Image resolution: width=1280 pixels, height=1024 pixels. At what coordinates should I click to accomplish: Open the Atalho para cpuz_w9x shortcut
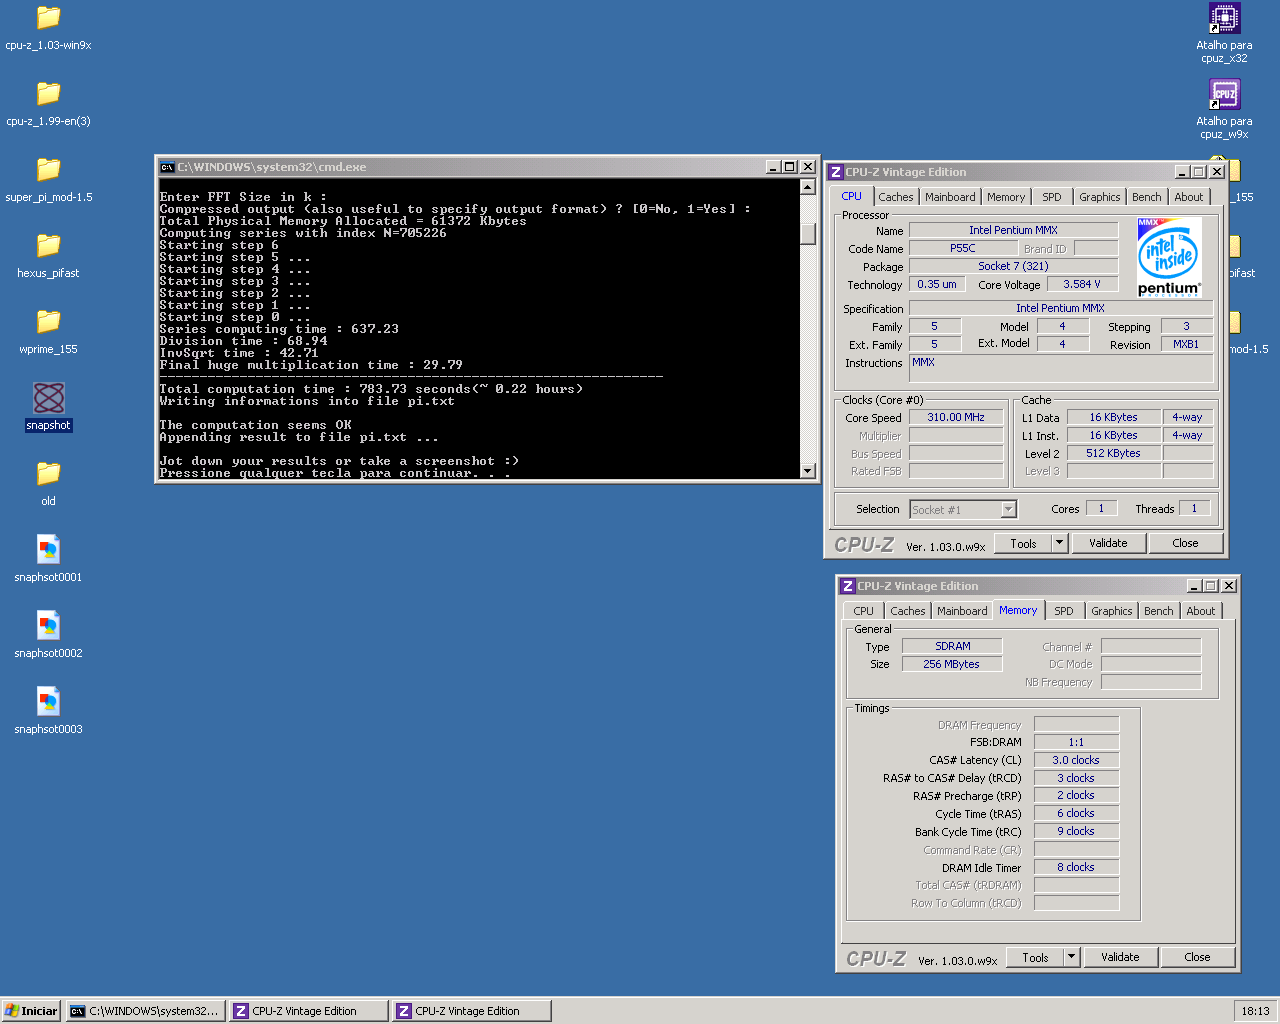point(1224,95)
